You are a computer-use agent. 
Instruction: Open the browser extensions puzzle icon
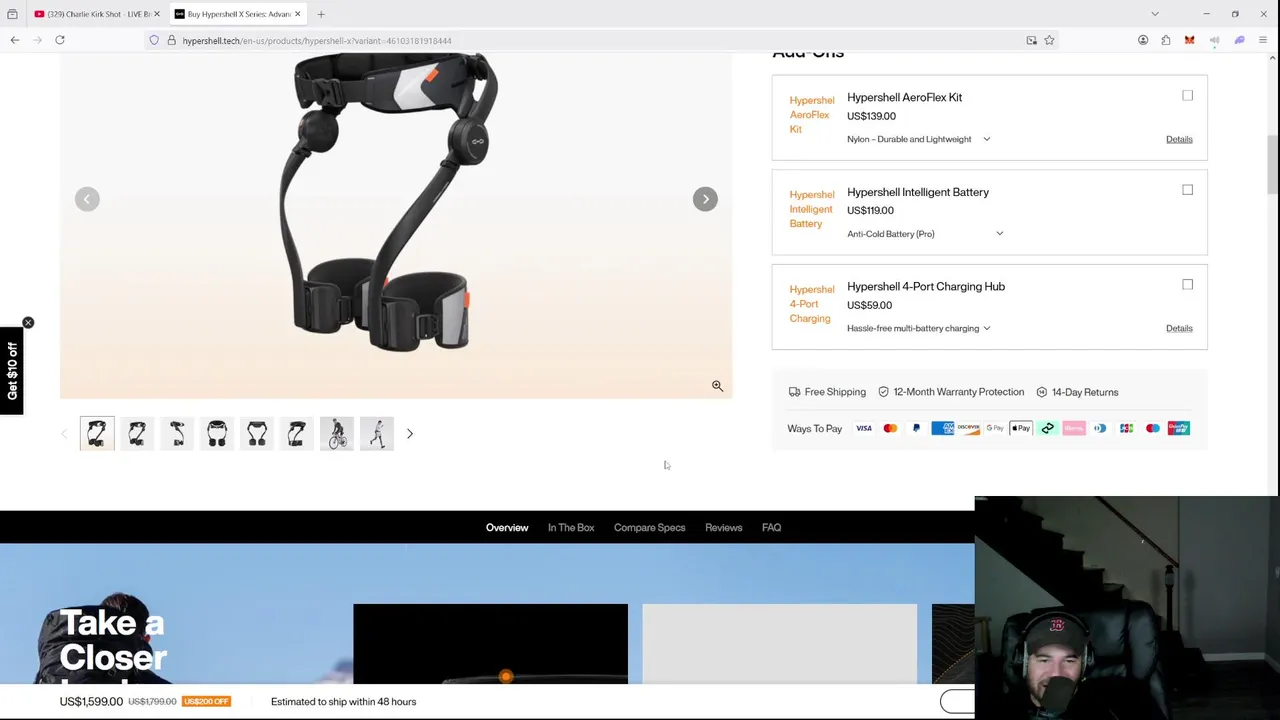[1166, 40]
